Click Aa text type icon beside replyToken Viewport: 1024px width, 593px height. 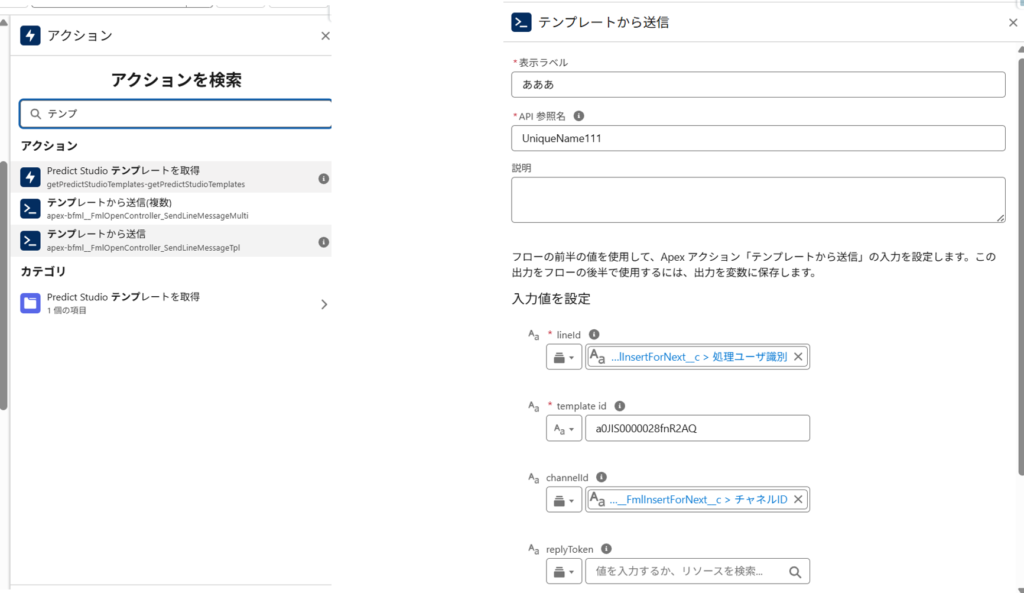pos(534,549)
